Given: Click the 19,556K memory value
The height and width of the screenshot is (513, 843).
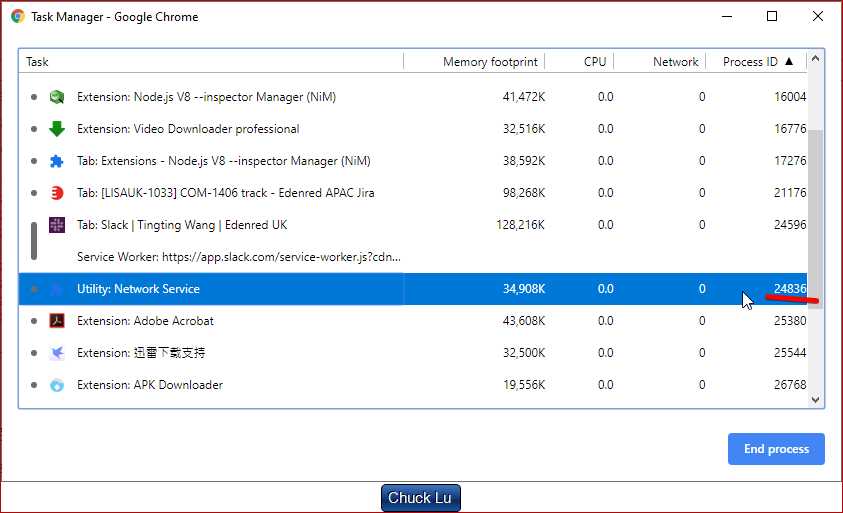Looking at the screenshot, I should point(524,385).
